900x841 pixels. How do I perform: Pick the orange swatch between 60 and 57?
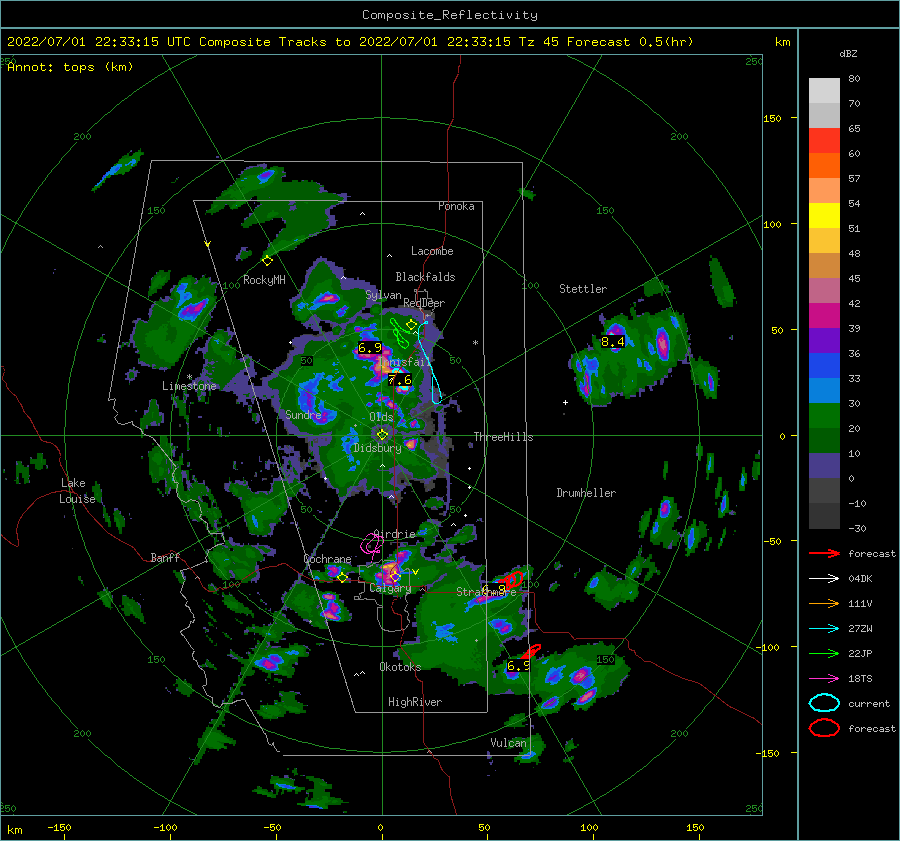point(824,165)
